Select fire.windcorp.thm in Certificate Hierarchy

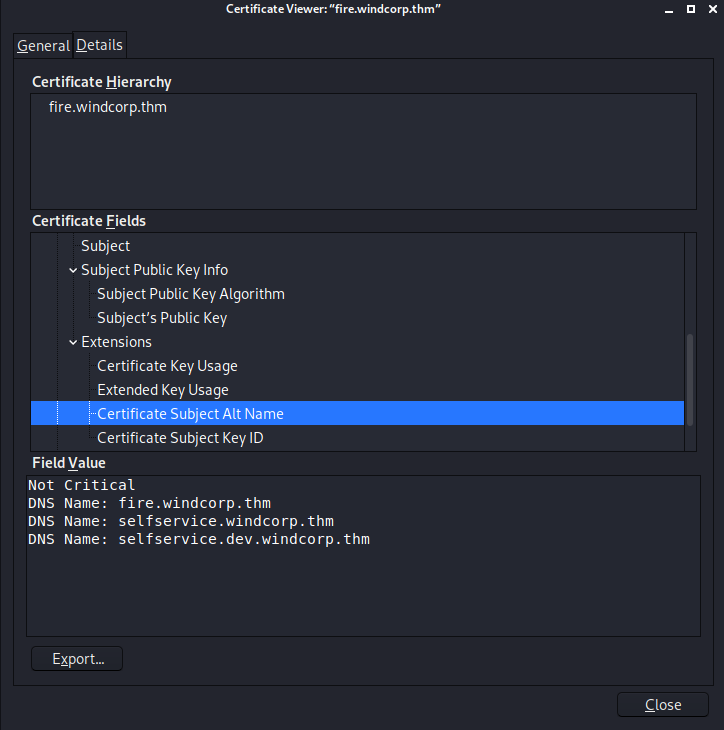pyautogui.click(x=108, y=107)
